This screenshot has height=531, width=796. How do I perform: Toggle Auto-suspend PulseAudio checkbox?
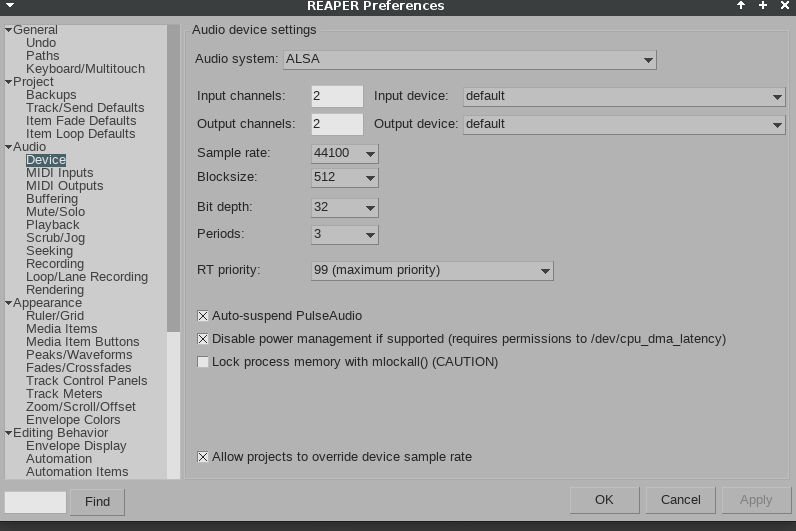[x=204, y=316]
